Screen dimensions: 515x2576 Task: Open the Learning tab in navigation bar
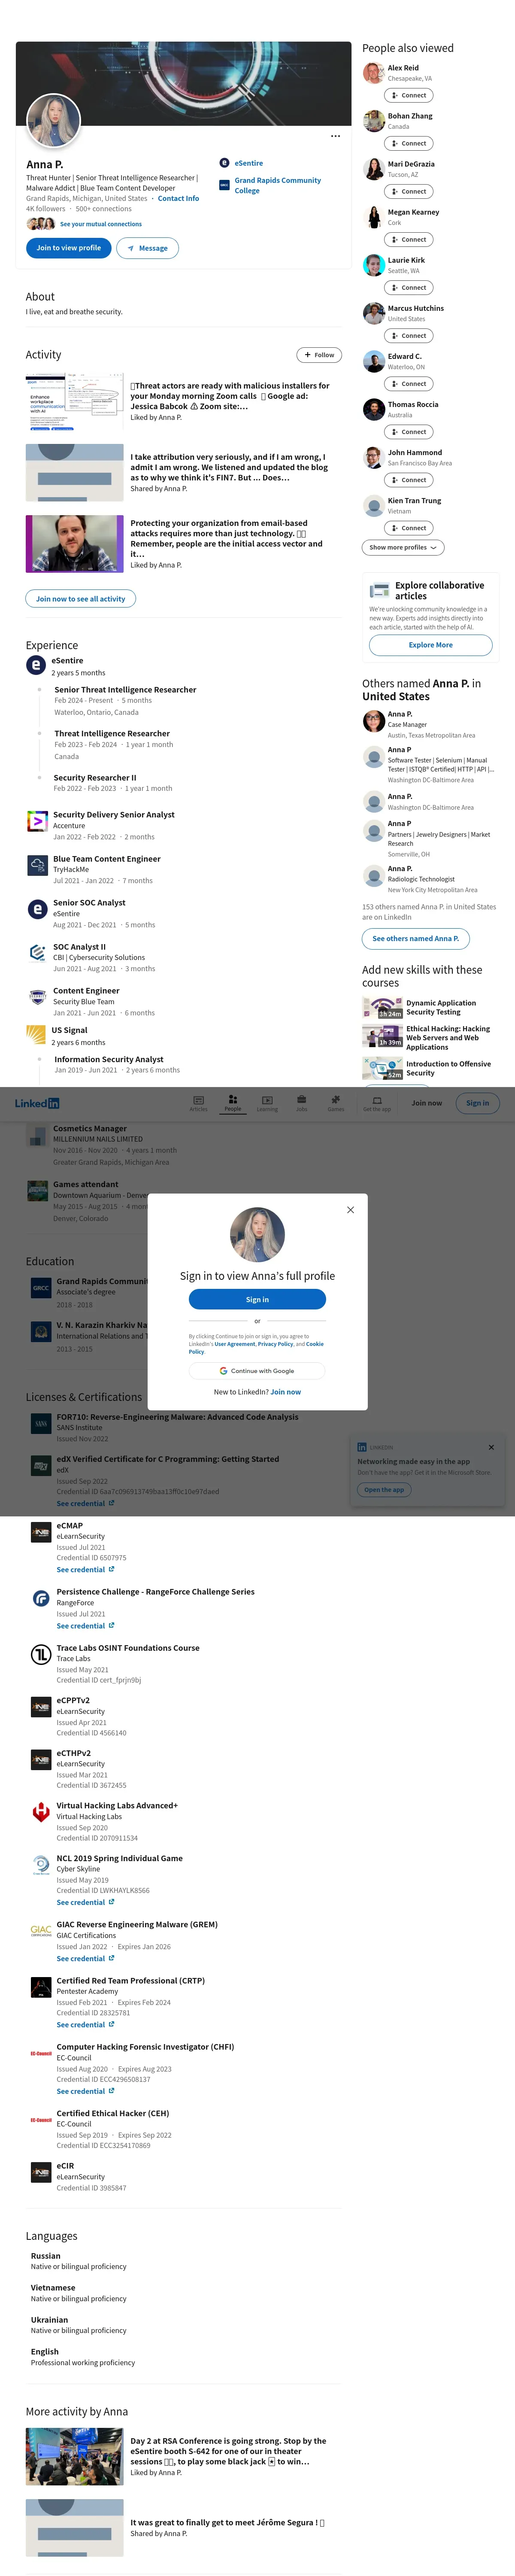pos(267,1103)
